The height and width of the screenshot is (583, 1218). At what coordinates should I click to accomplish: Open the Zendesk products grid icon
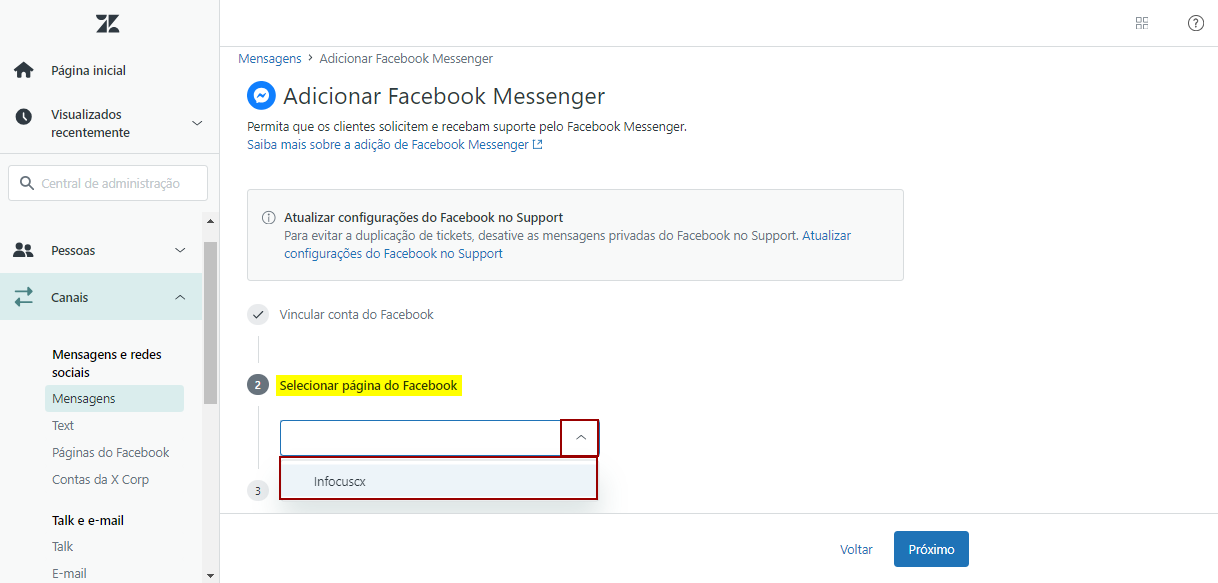click(x=1142, y=23)
